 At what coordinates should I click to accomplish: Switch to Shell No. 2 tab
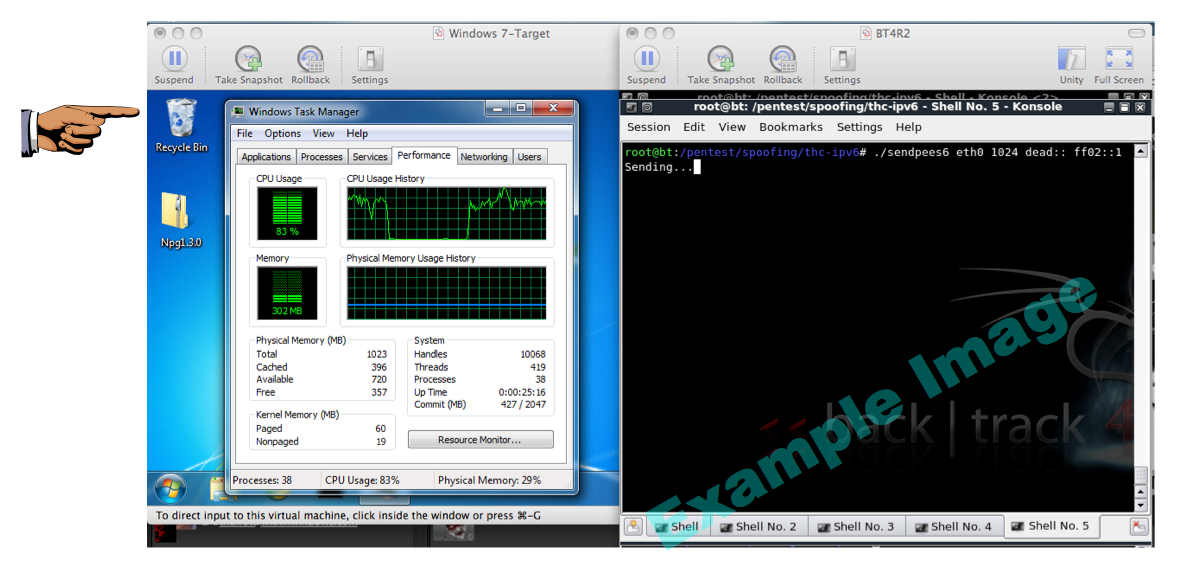tap(758, 527)
